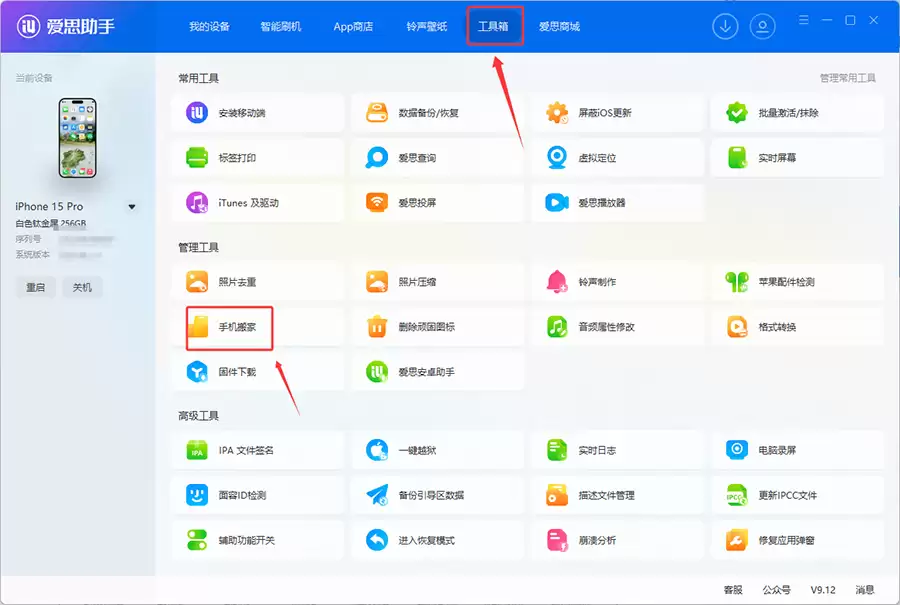Open IPA 文件签名 tool
The height and width of the screenshot is (605, 900).
[258, 451]
